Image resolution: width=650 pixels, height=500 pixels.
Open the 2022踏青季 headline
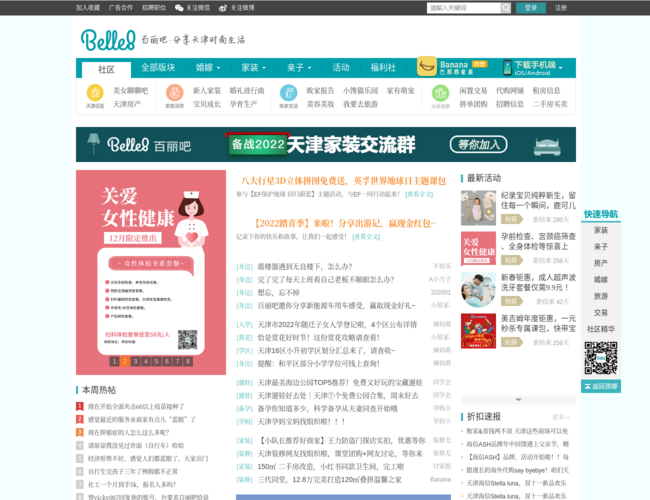pos(343,223)
